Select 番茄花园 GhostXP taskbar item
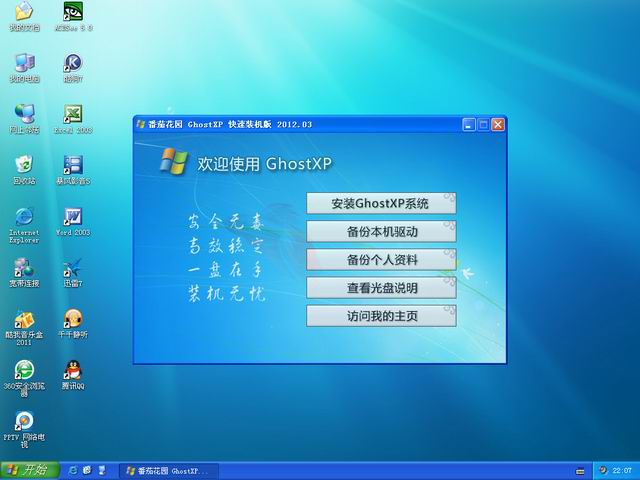 pyautogui.click(x=167, y=470)
